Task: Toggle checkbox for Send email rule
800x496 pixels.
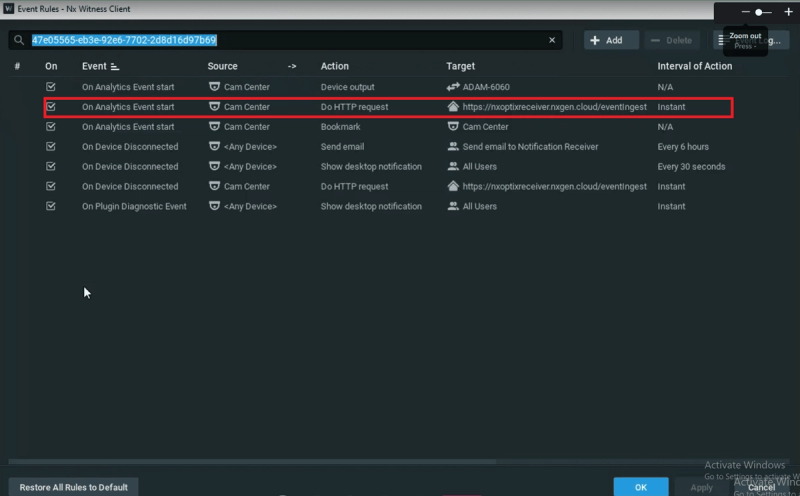Action: tap(51, 146)
